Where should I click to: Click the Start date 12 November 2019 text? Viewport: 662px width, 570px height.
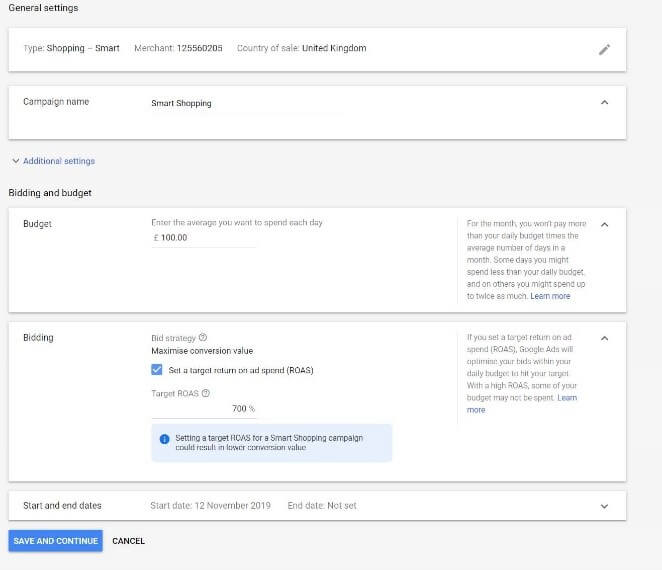coord(212,506)
